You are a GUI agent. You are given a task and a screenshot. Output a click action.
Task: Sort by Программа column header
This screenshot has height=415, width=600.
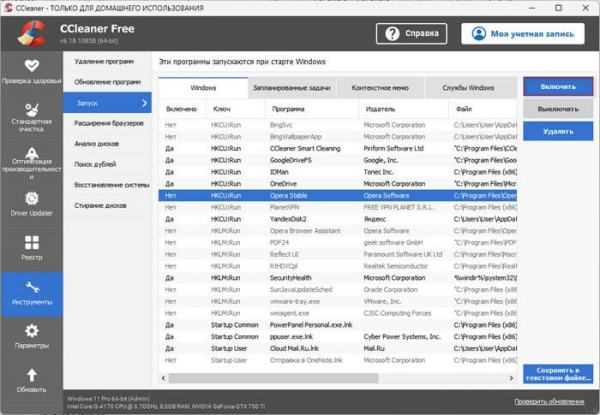tap(312, 109)
